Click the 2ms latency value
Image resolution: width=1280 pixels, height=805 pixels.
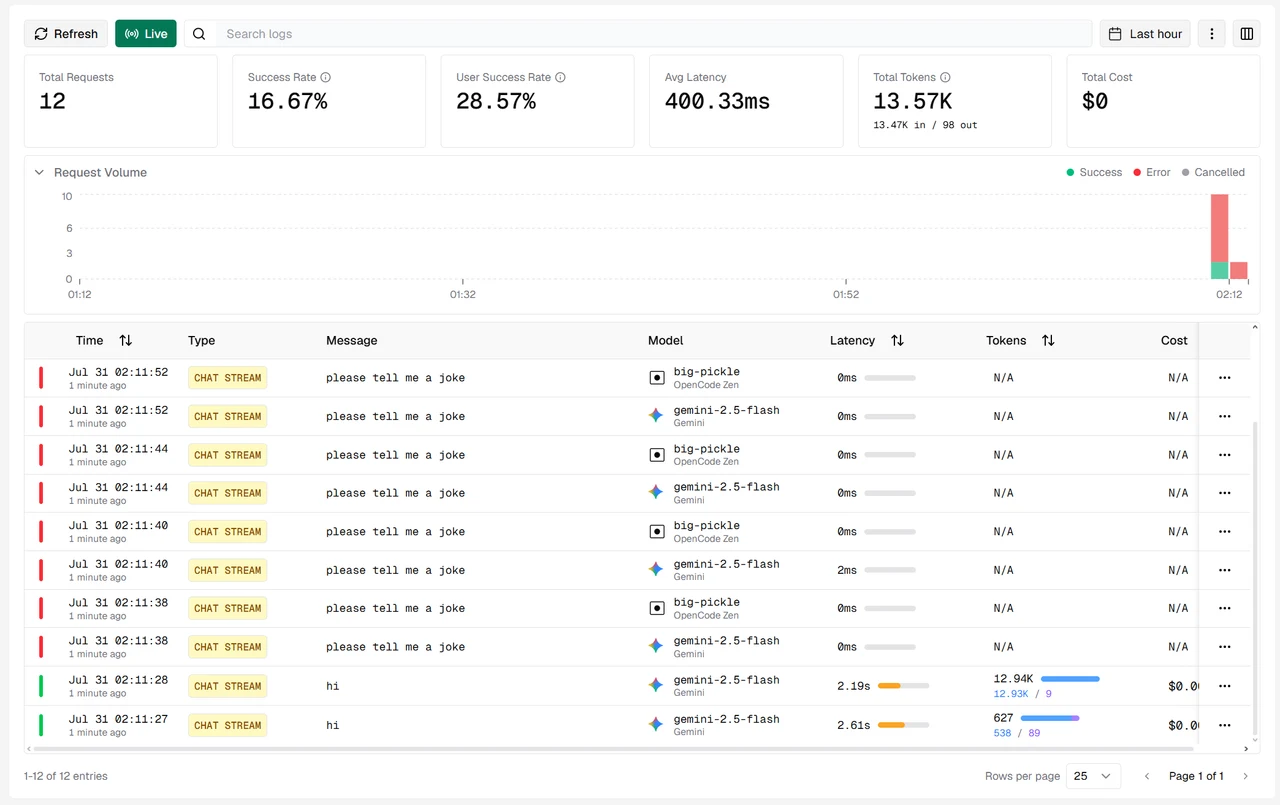[847, 570]
